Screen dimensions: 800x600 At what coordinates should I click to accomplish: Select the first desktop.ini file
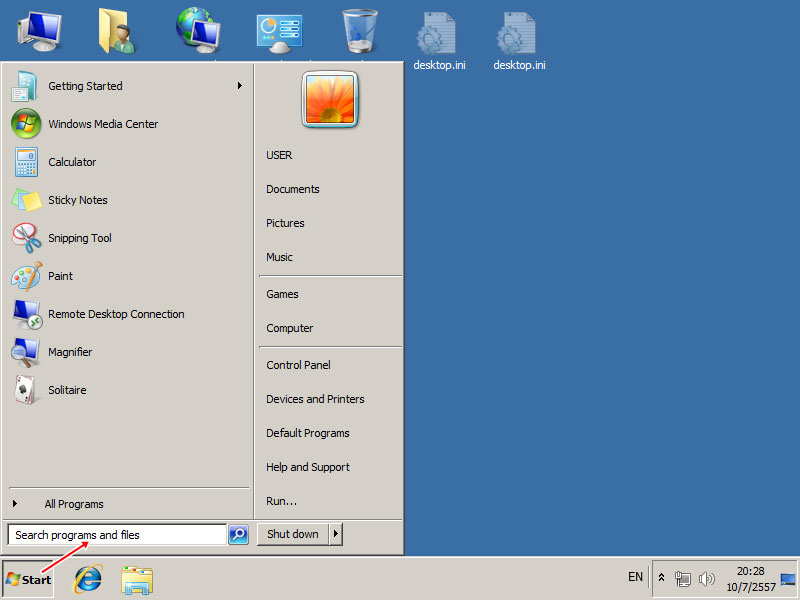[439, 41]
